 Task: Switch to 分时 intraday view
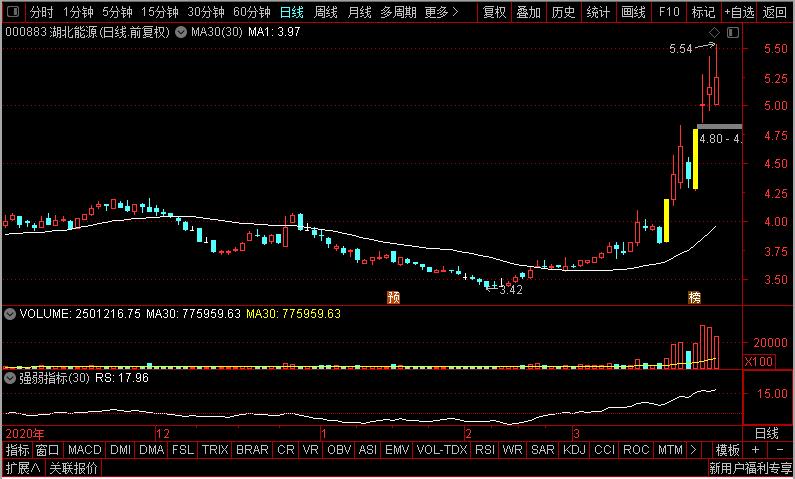[x=41, y=12]
